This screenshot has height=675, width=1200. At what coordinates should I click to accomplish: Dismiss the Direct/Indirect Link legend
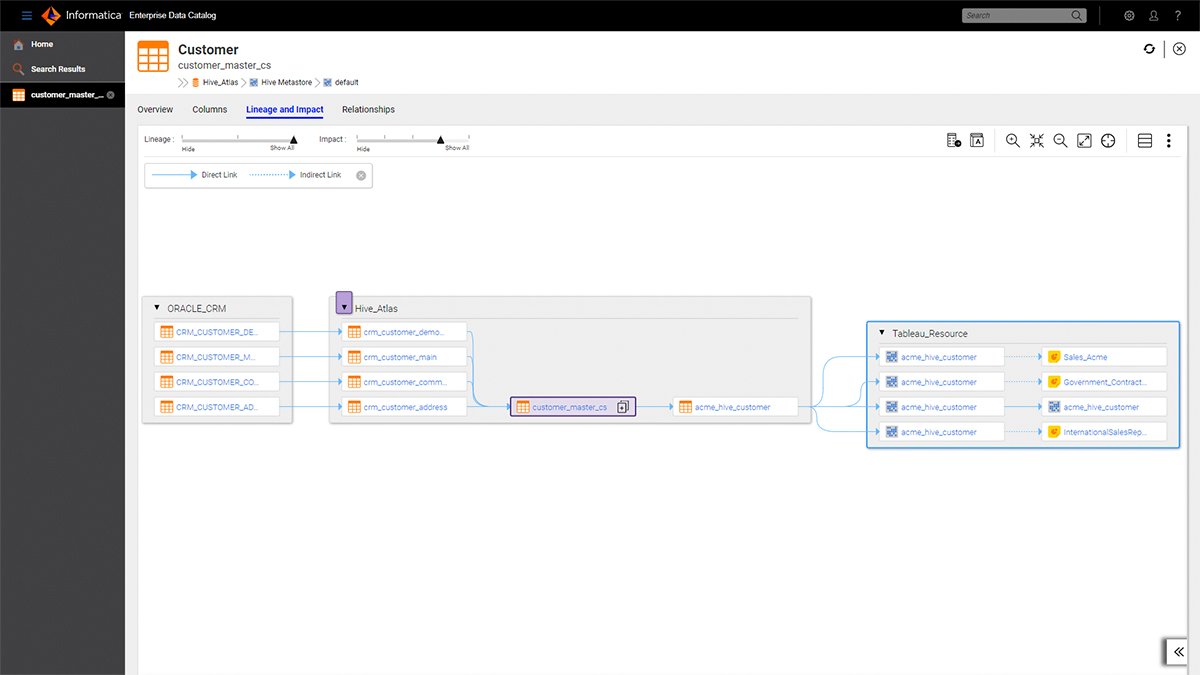click(361, 175)
